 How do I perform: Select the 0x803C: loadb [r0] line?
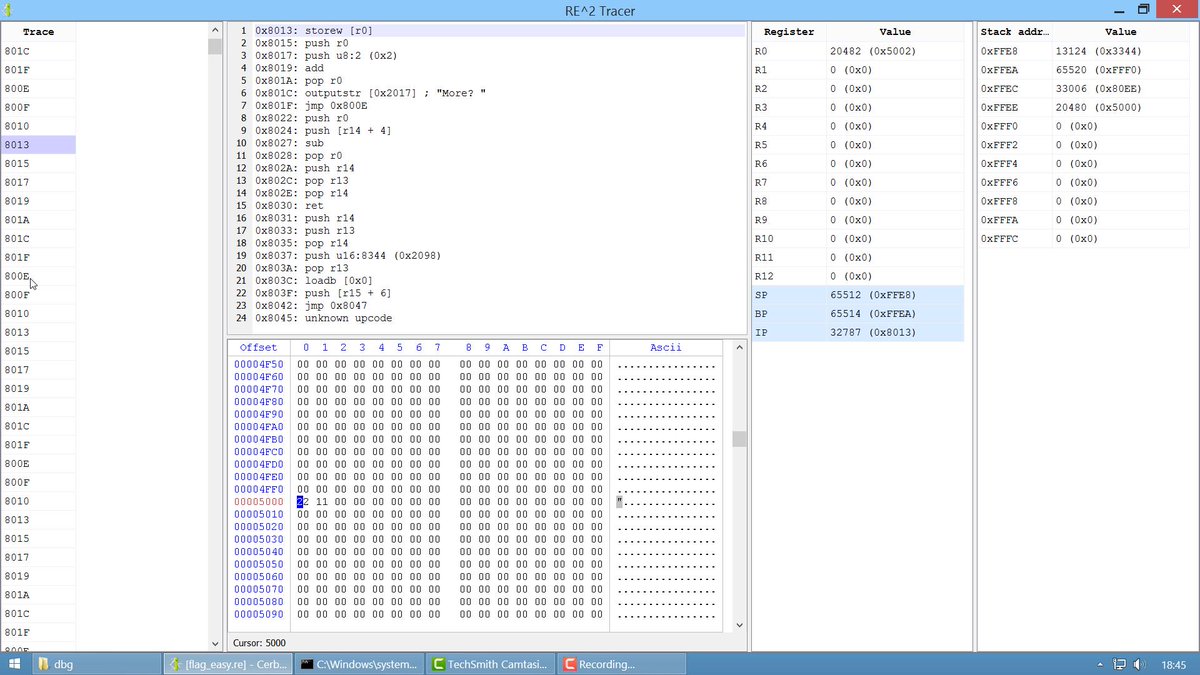(314, 280)
